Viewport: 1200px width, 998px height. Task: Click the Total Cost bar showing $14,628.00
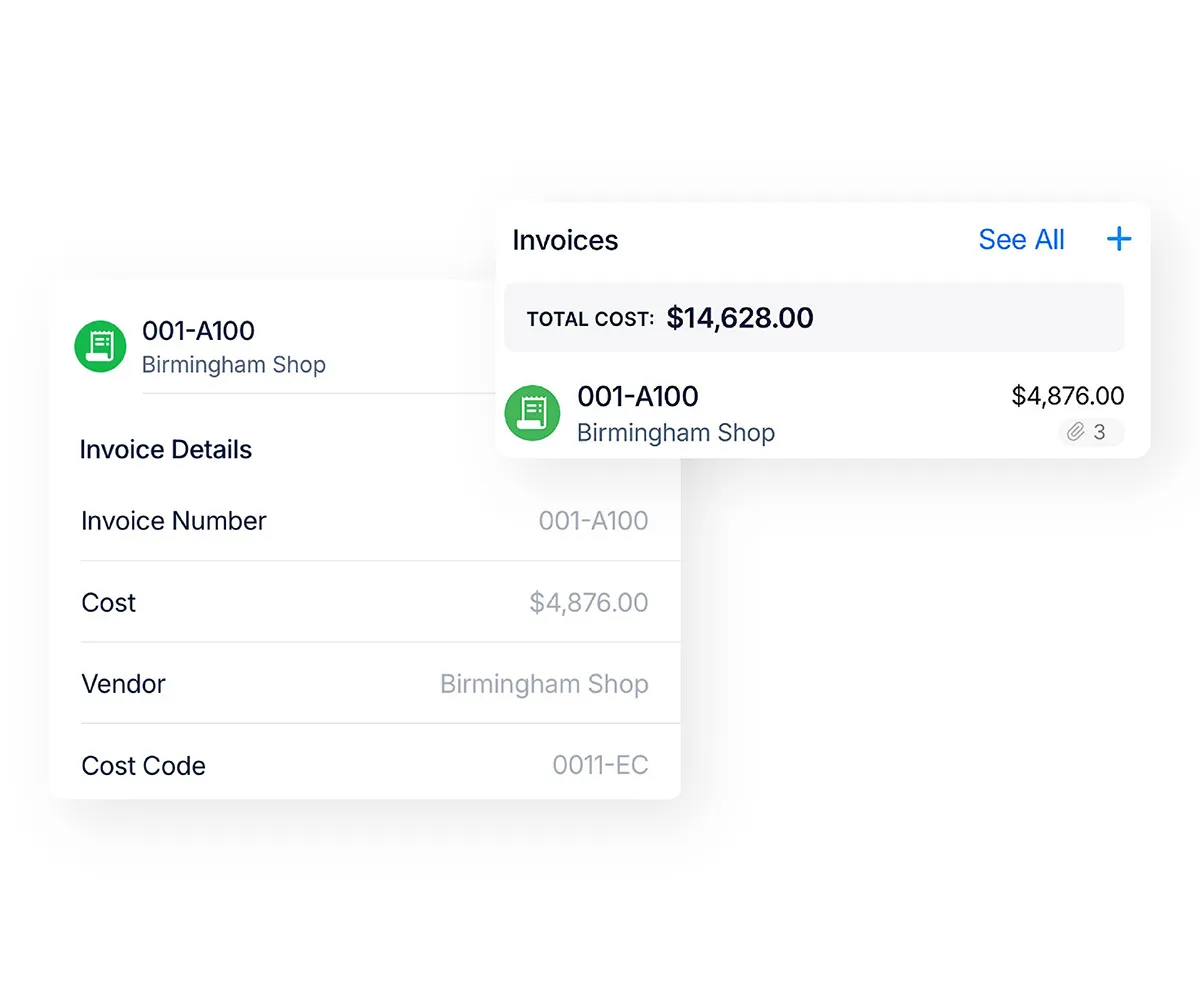(x=814, y=318)
